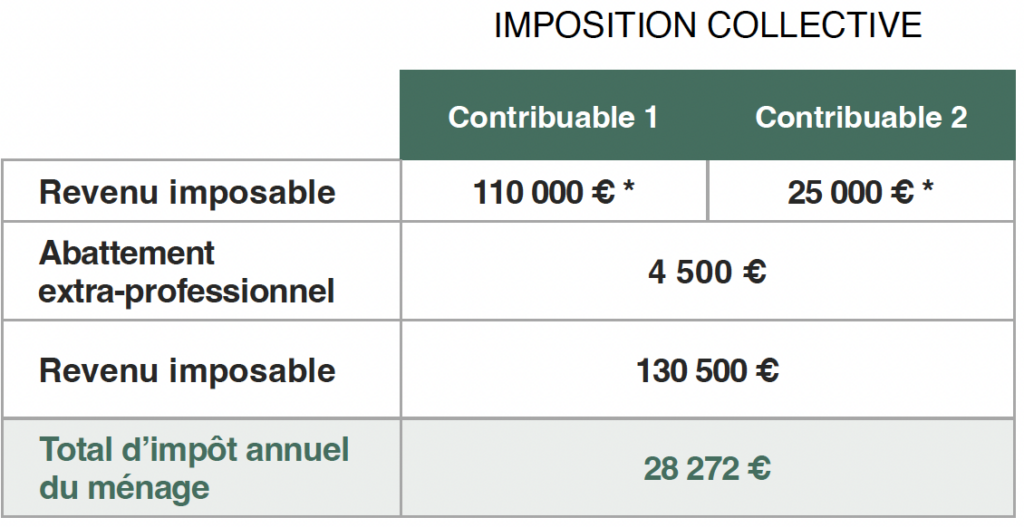Click the empty cell left of Contribuable 1

200,115
